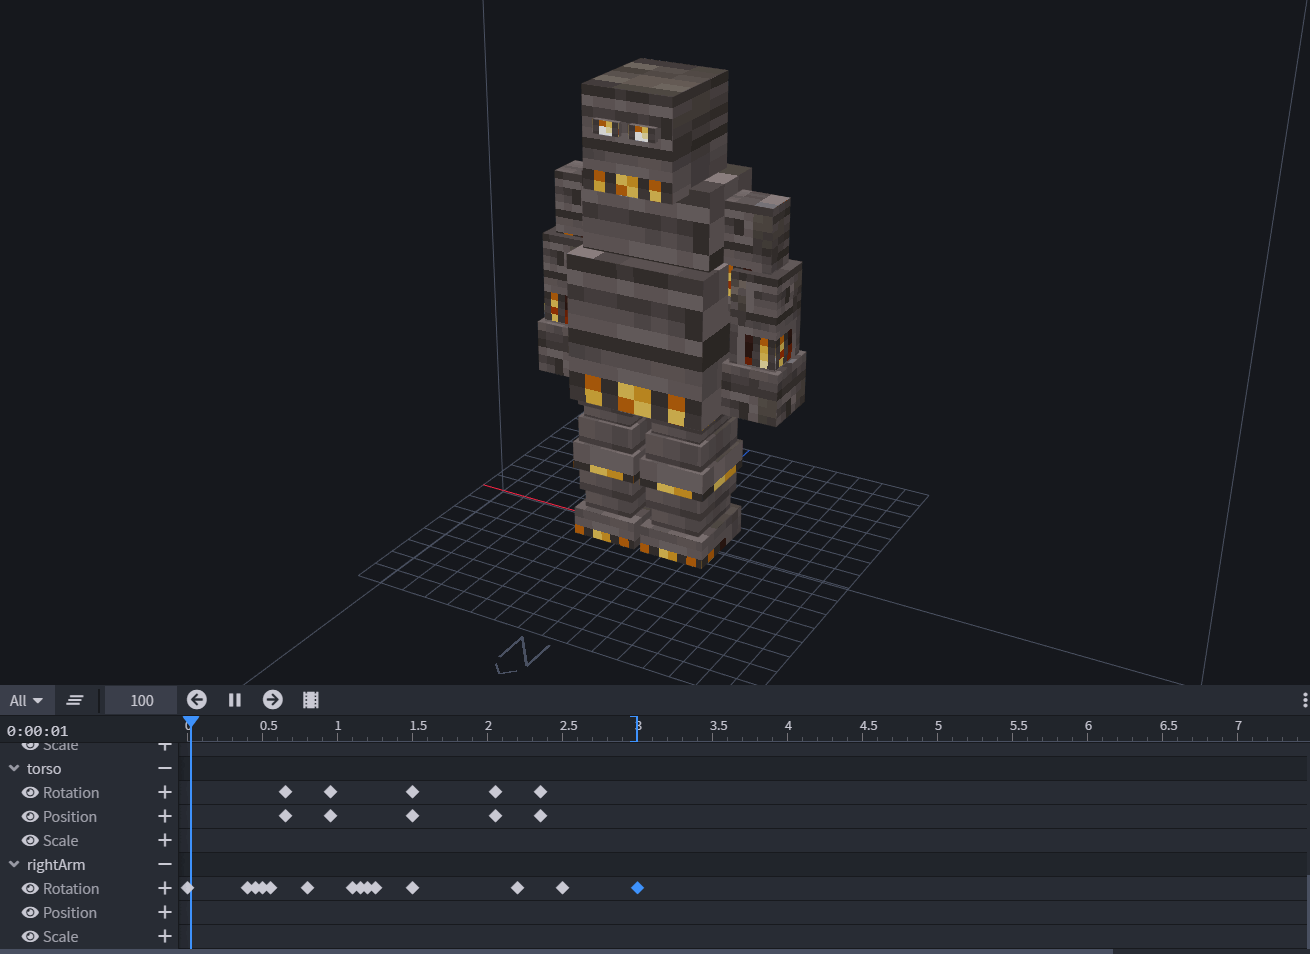Add keyframe to rightArm Rotation channel
Image resolution: width=1310 pixels, height=954 pixels.
pos(165,889)
